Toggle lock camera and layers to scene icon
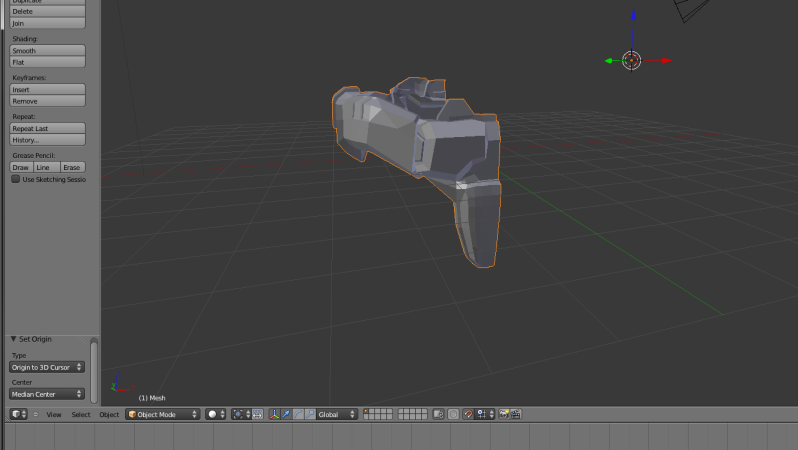This screenshot has width=798, height=450. (x=438, y=414)
